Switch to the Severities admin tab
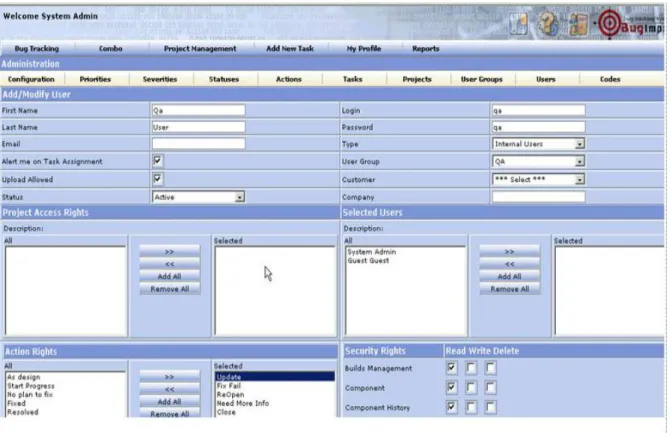Screen dimensions: 672x433 coord(160,79)
